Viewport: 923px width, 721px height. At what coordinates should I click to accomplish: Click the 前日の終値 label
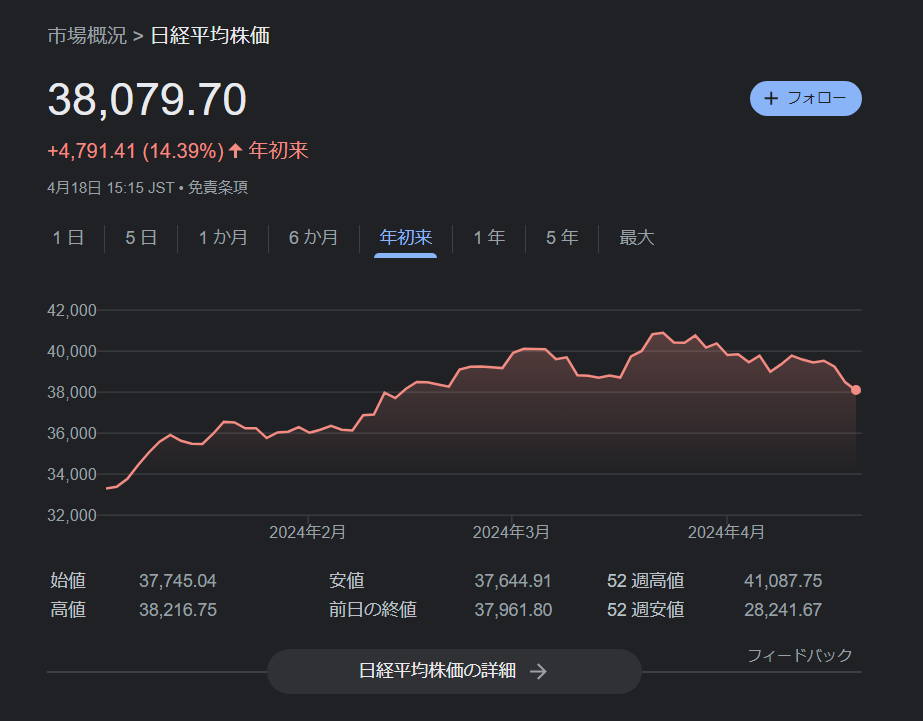(x=373, y=610)
